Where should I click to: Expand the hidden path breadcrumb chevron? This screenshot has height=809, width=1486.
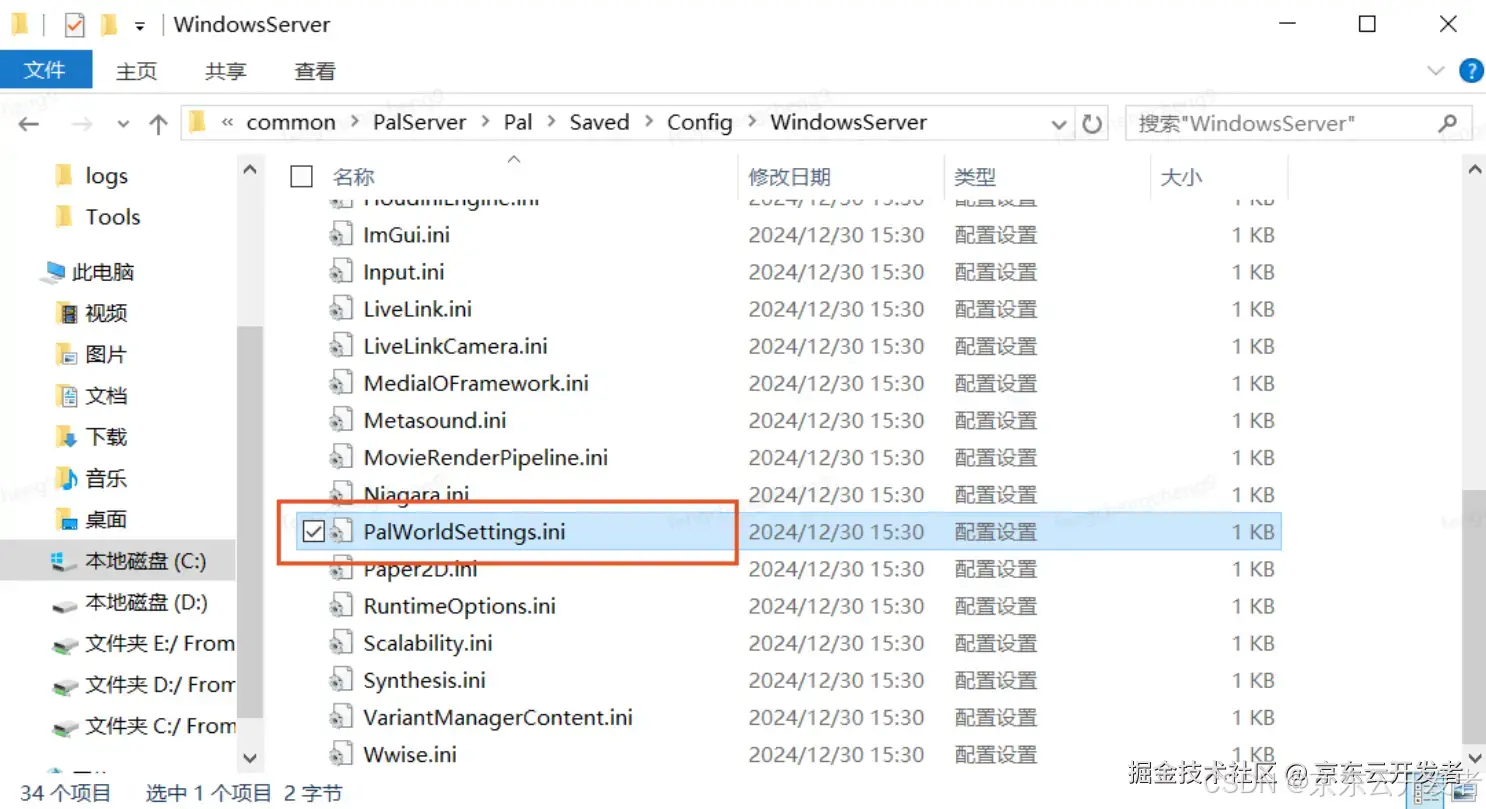[x=227, y=123]
